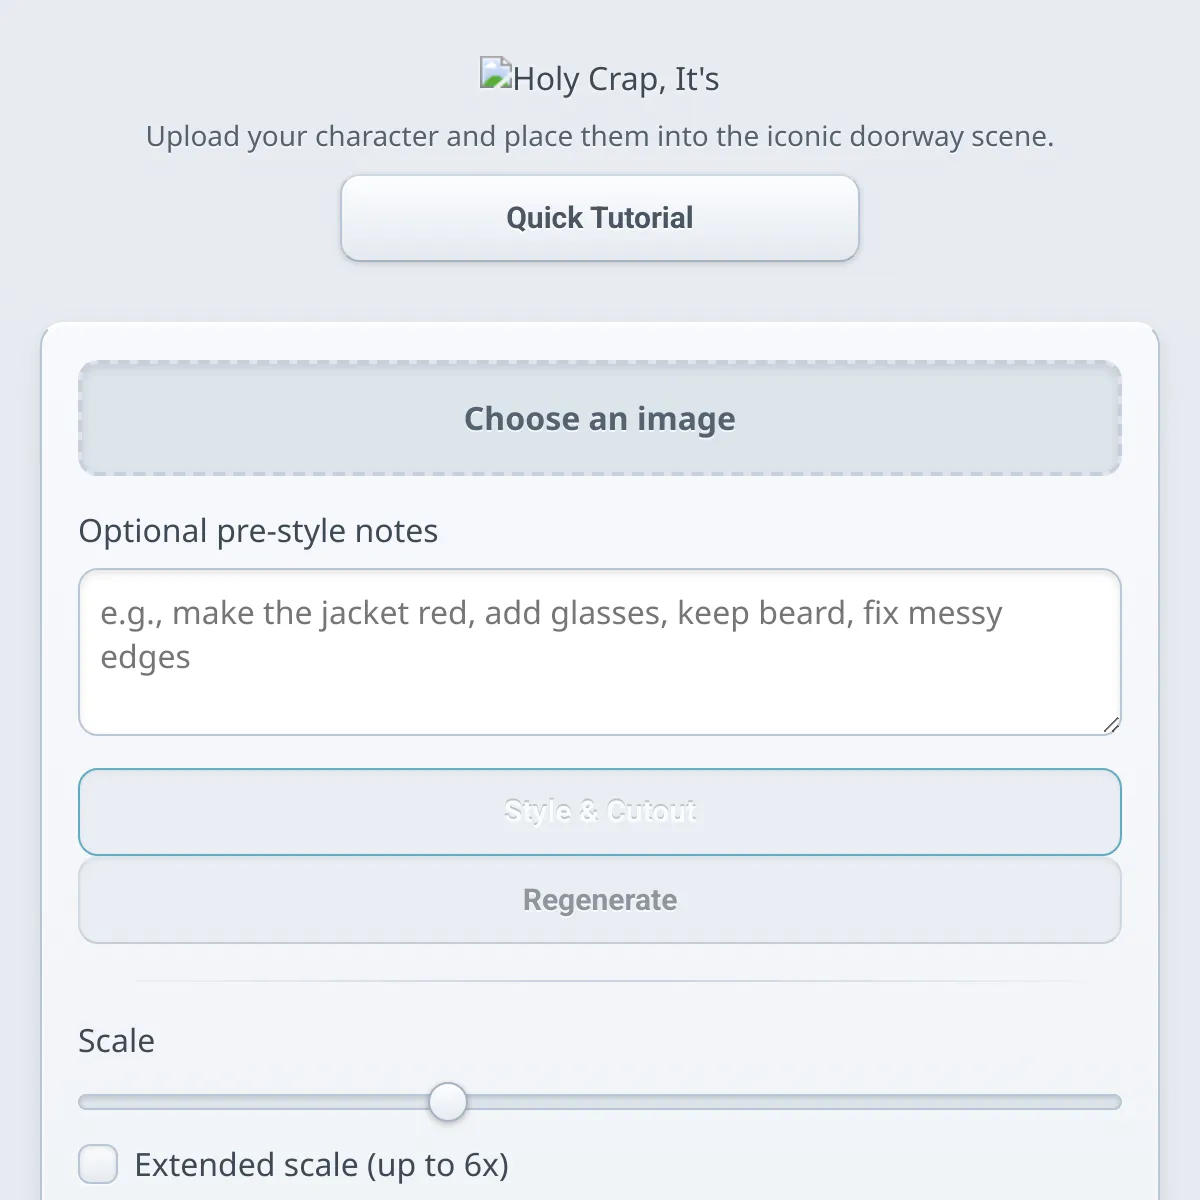Click the "Extended scale (up to 6x)" label
Screen dimensions: 1200x1200
click(321, 1165)
